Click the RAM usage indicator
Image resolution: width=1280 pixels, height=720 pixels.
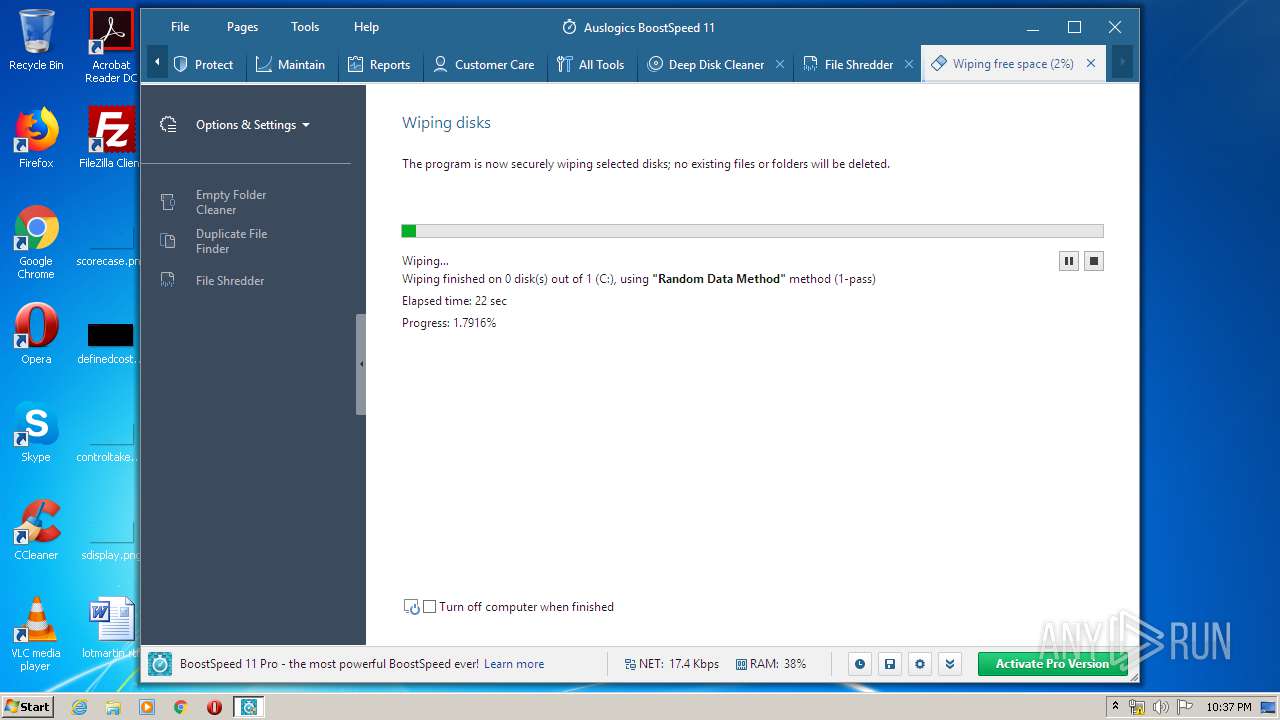point(771,664)
